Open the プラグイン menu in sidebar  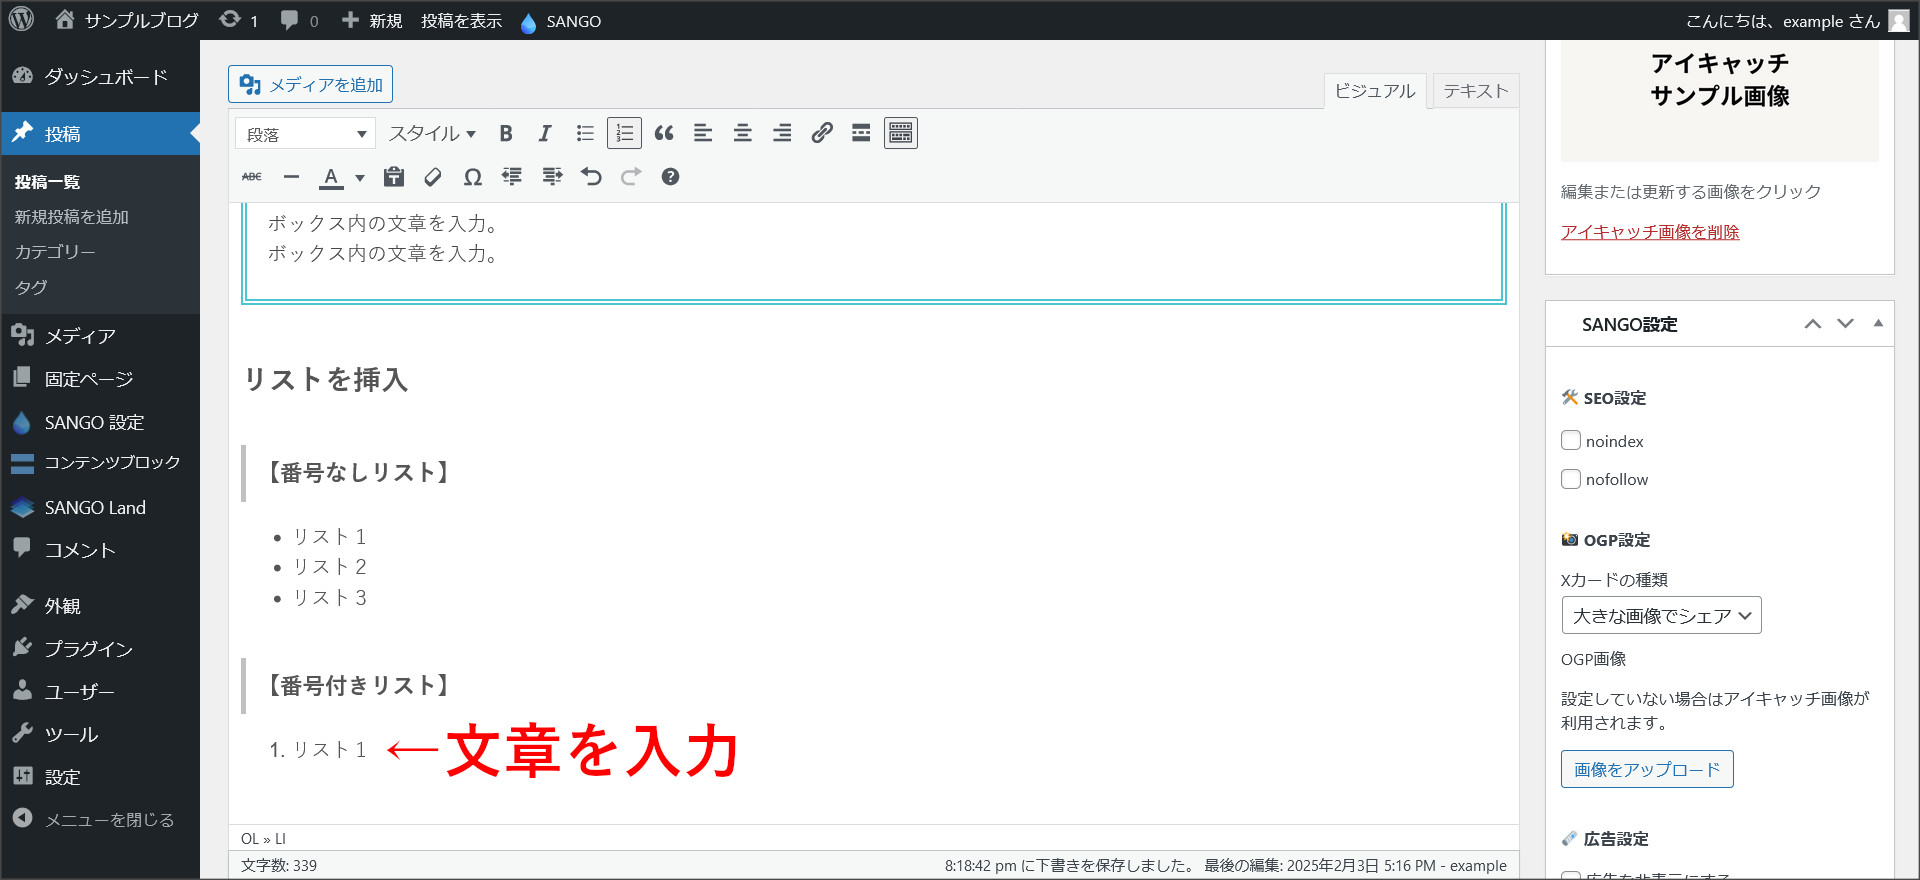click(88, 649)
